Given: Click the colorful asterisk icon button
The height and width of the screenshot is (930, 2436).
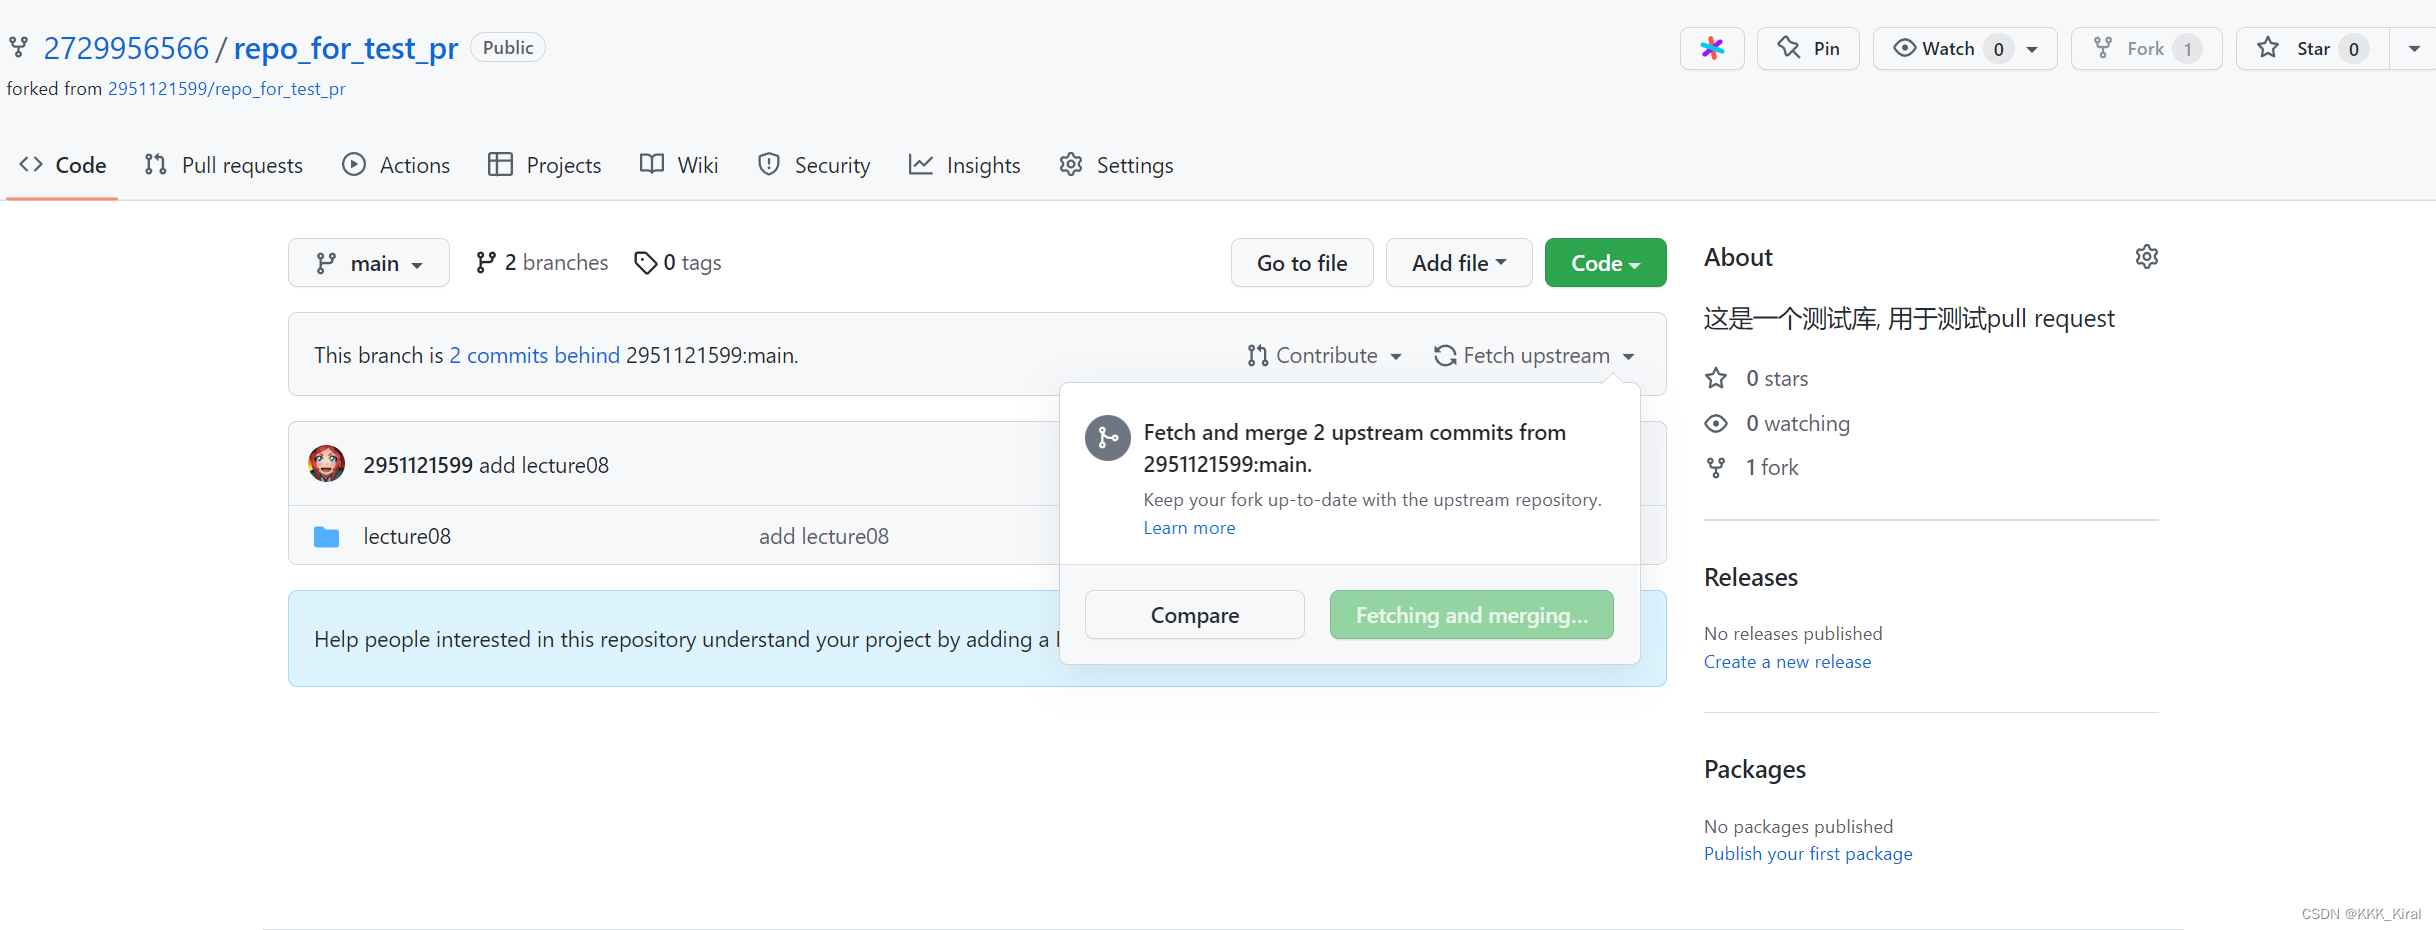Looking at the screenshot, I should pos(1712,48).
